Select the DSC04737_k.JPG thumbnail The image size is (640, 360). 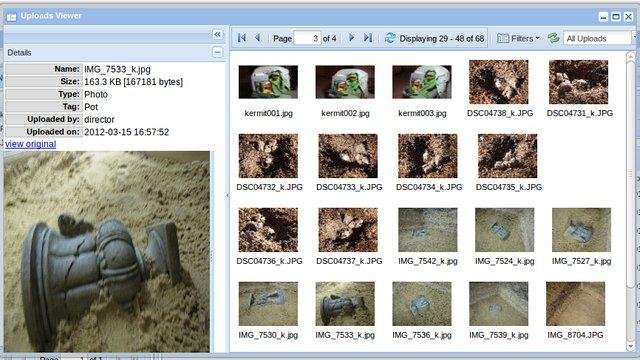click(x=348, y=230)
